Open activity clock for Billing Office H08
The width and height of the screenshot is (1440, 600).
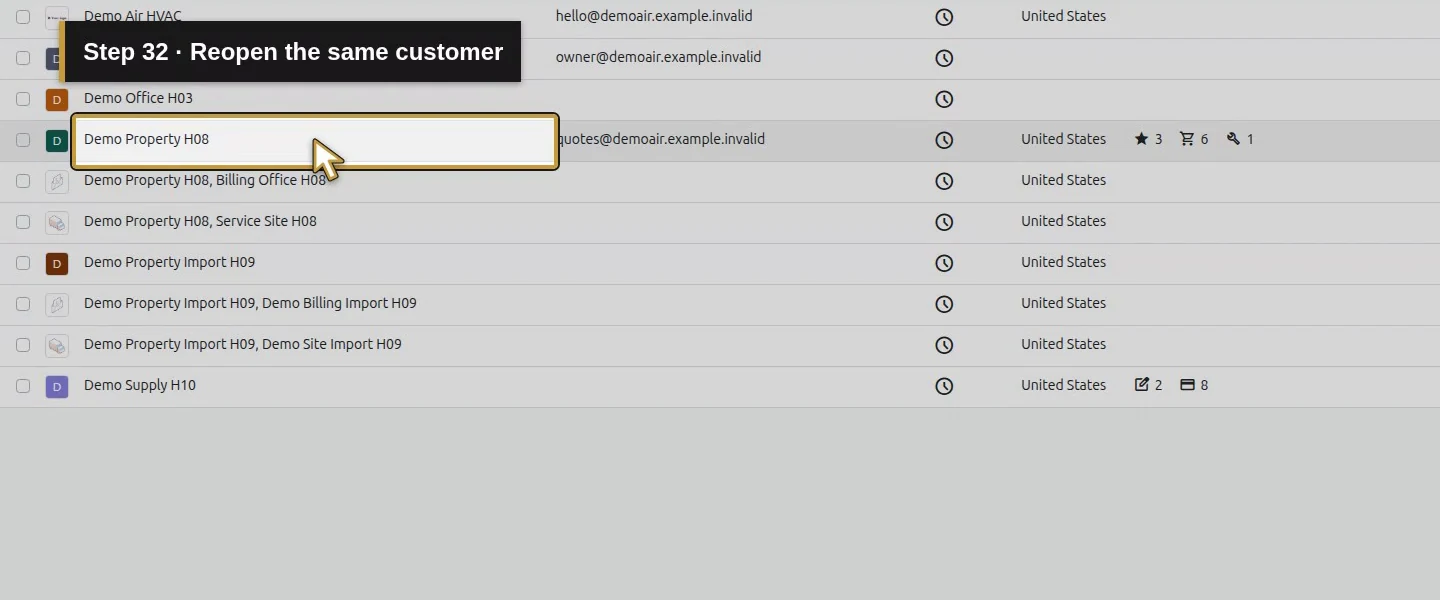(944, 181)
